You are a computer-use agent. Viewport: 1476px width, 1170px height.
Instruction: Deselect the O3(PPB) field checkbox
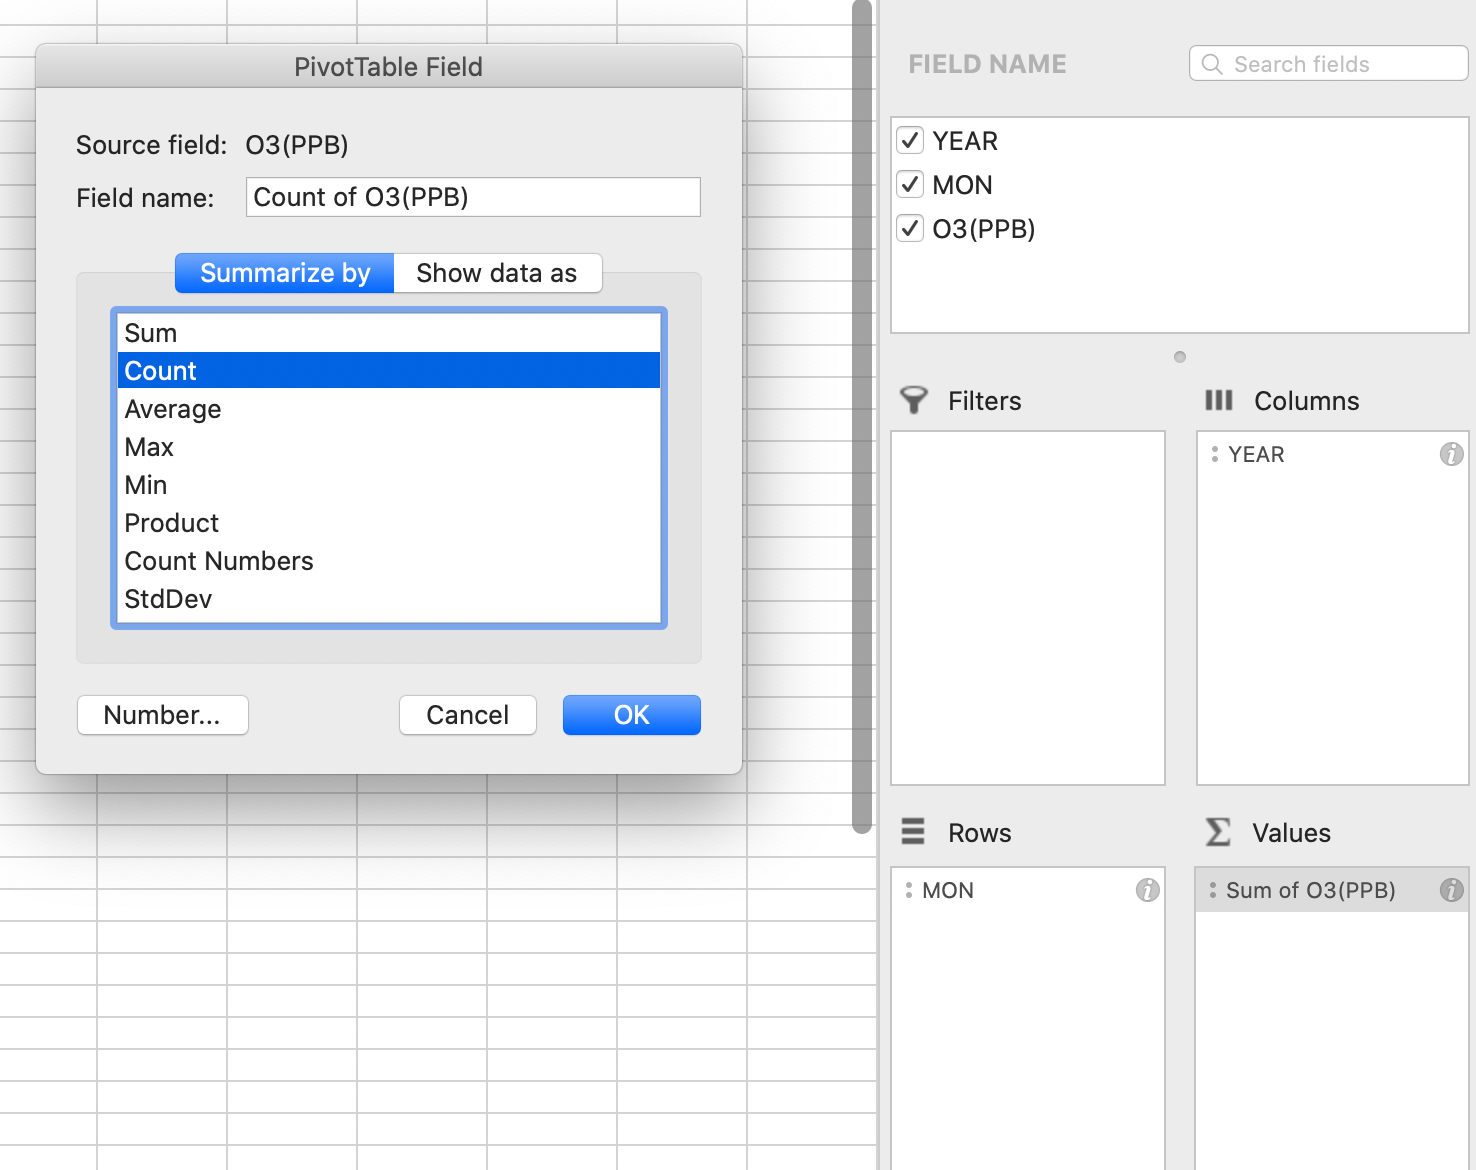(x=910, y=229)
